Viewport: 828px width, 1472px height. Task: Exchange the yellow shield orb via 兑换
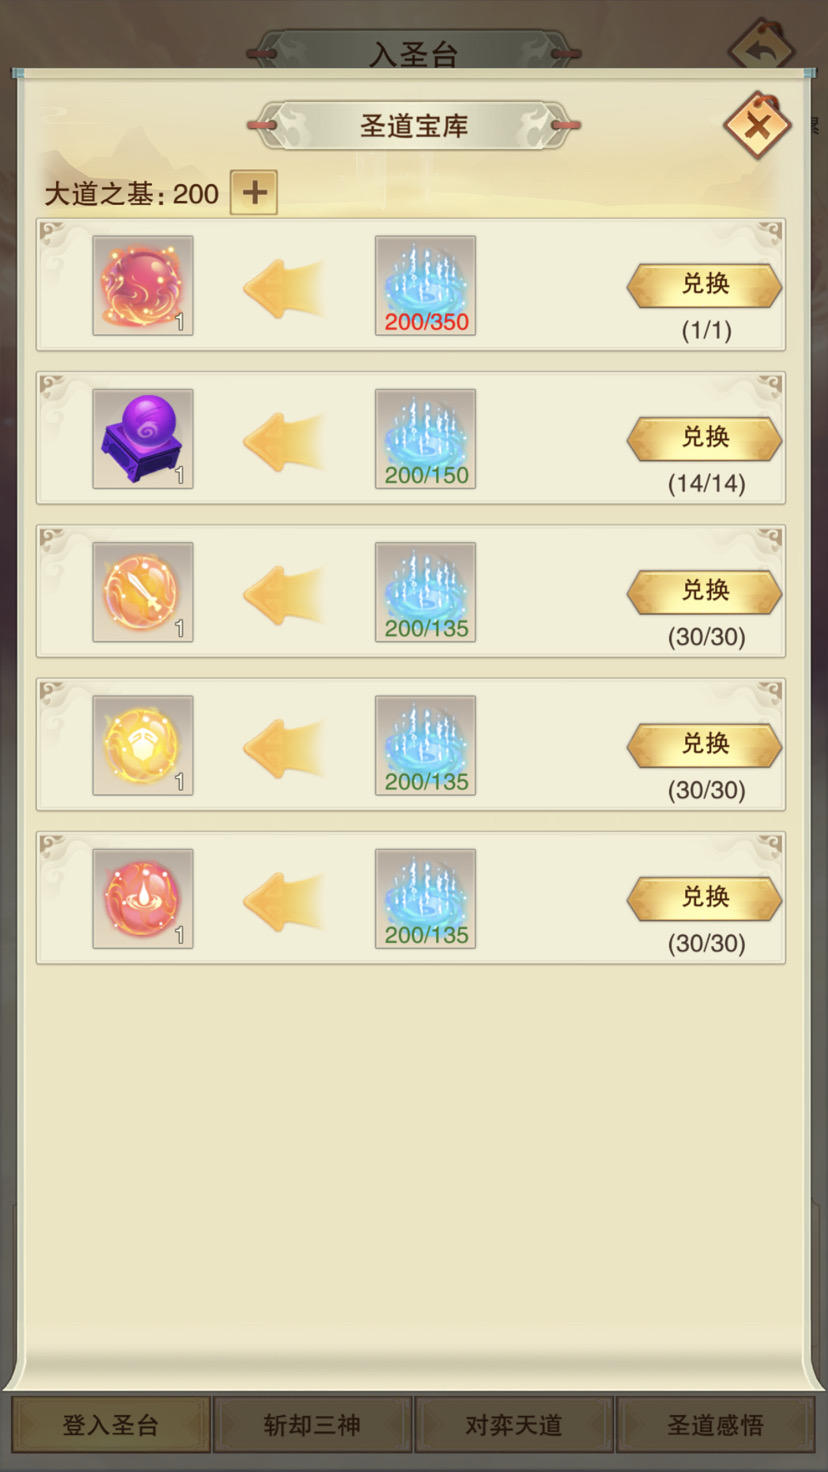click(x=705, y=744)
